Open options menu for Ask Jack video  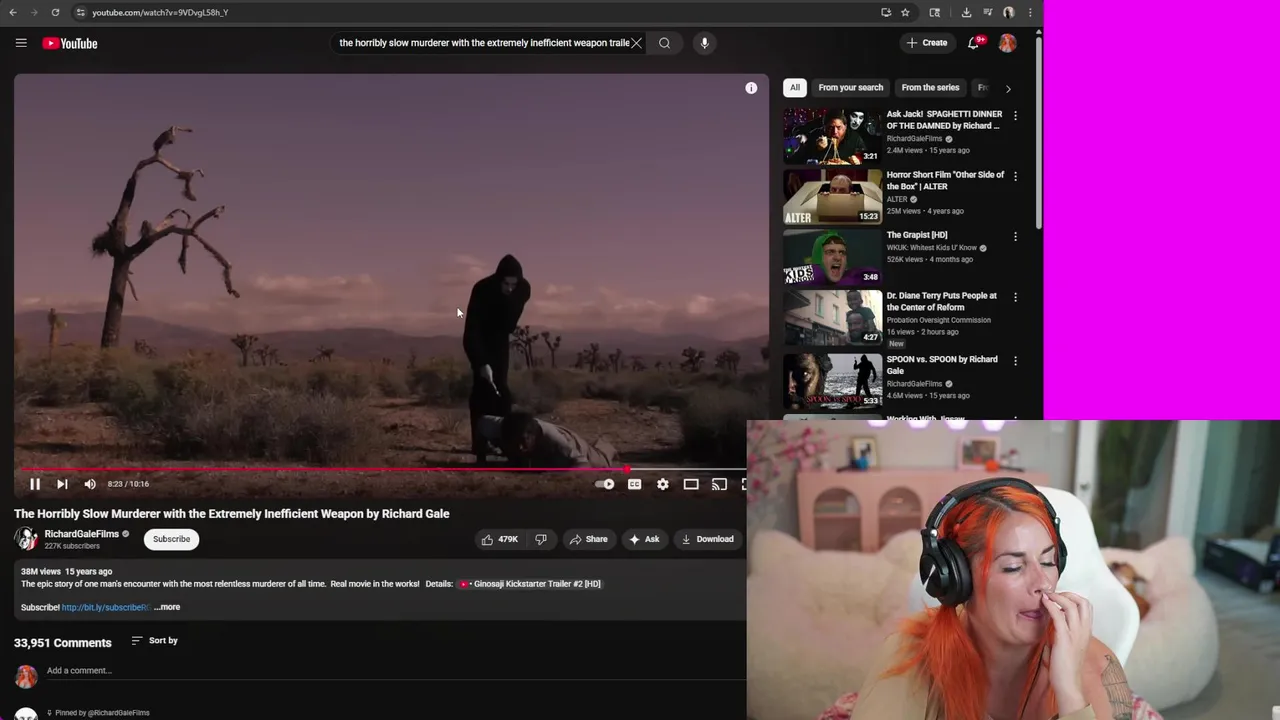pos(1015,116)
